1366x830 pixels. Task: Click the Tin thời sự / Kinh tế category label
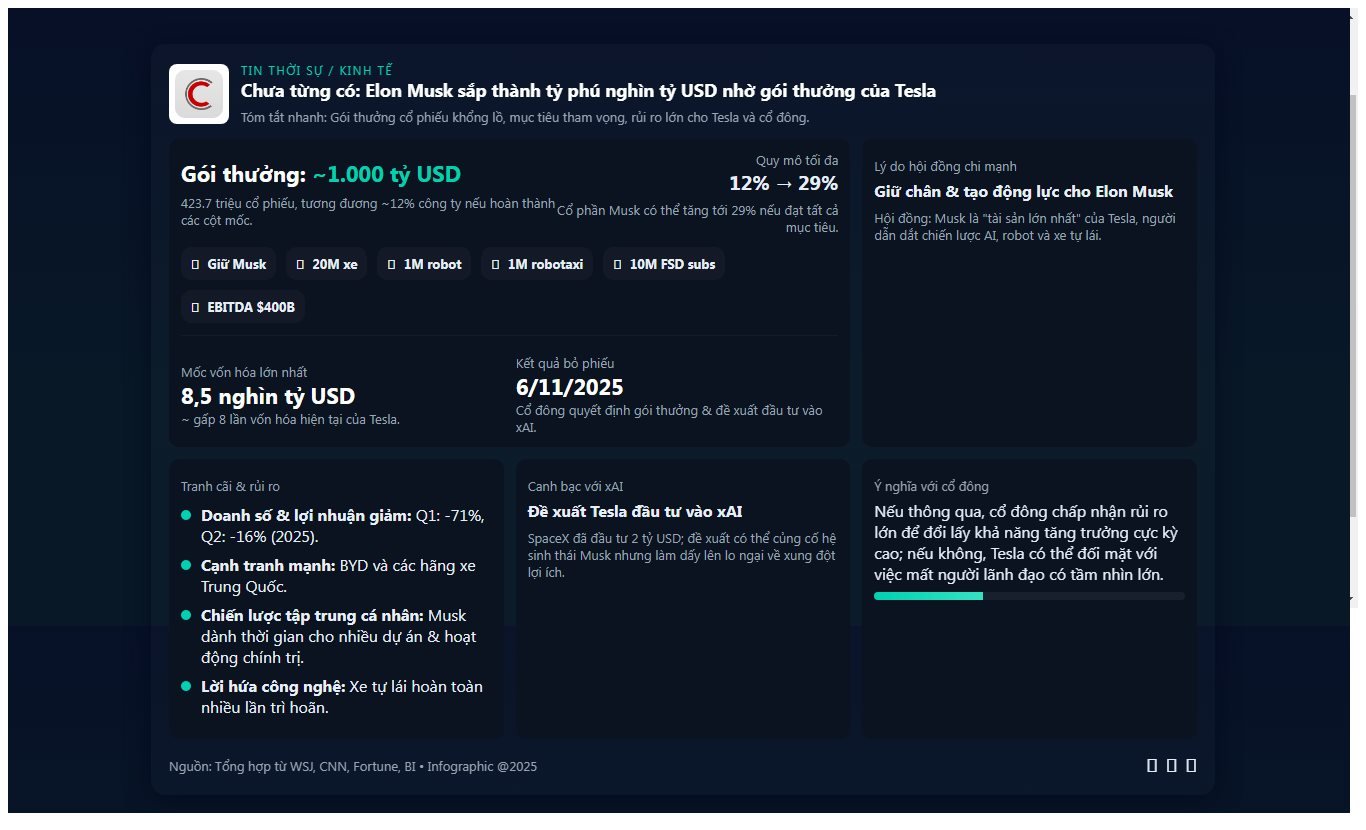(x=317, y=71)
